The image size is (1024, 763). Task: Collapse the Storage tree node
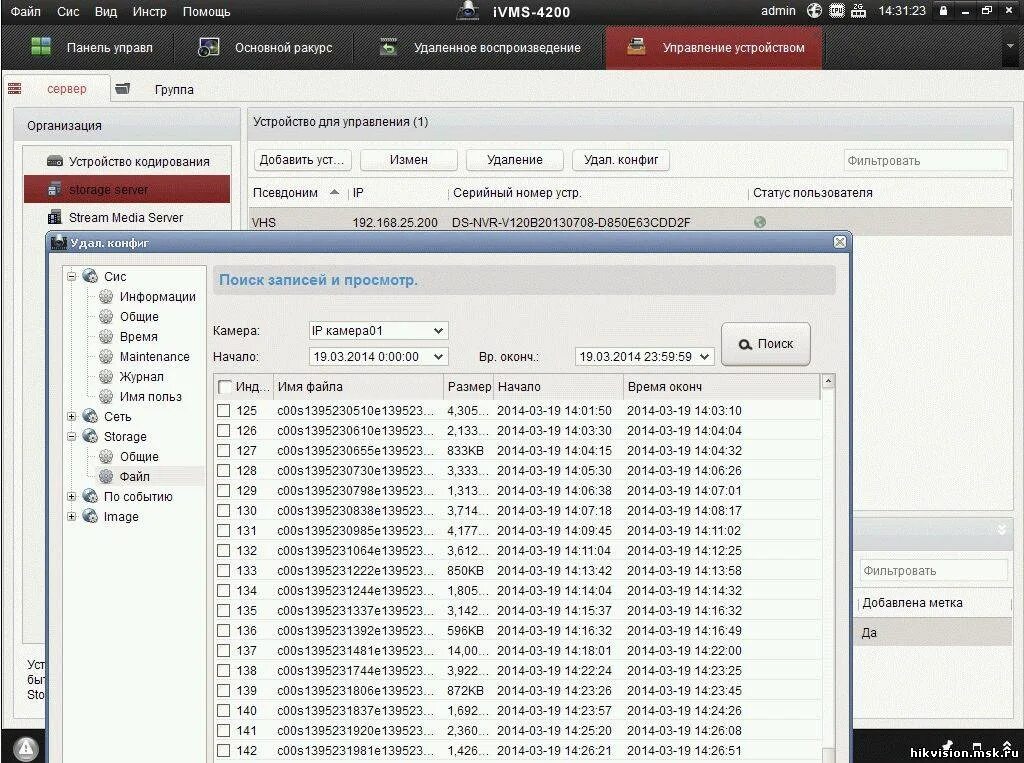click(x=72, y=436)
